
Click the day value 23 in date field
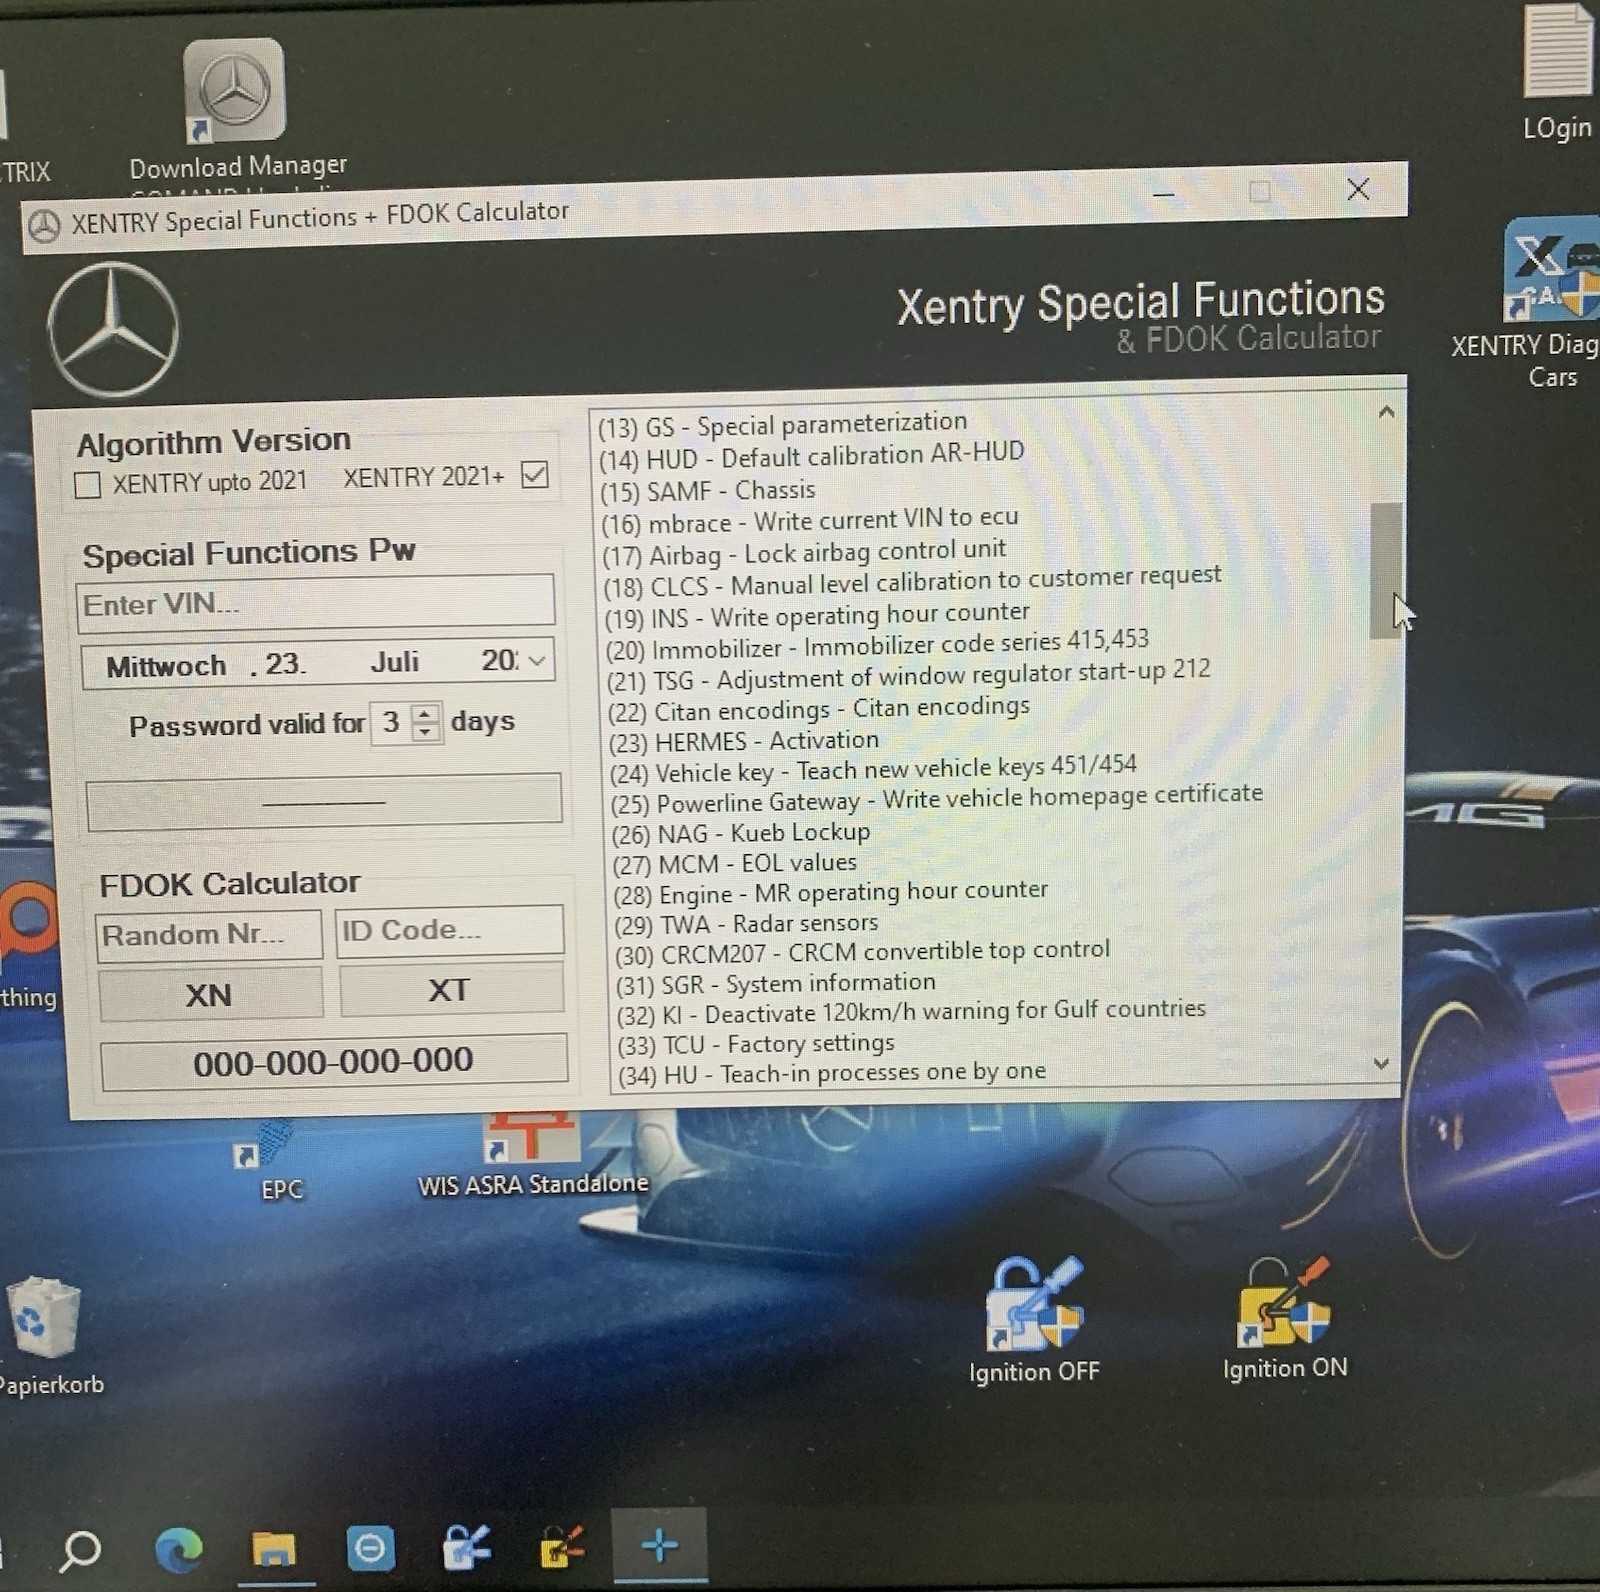pyautogui.click(x=283, y=664)
